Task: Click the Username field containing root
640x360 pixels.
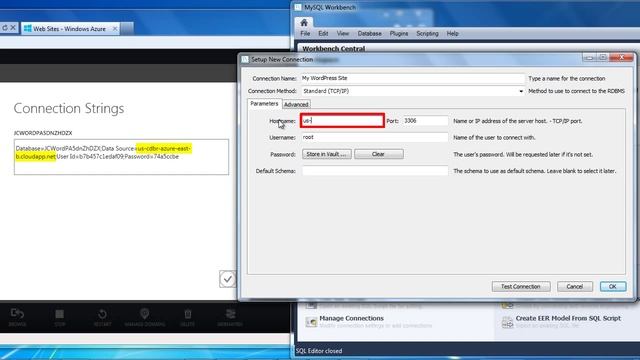Action: tap(375, 138)
